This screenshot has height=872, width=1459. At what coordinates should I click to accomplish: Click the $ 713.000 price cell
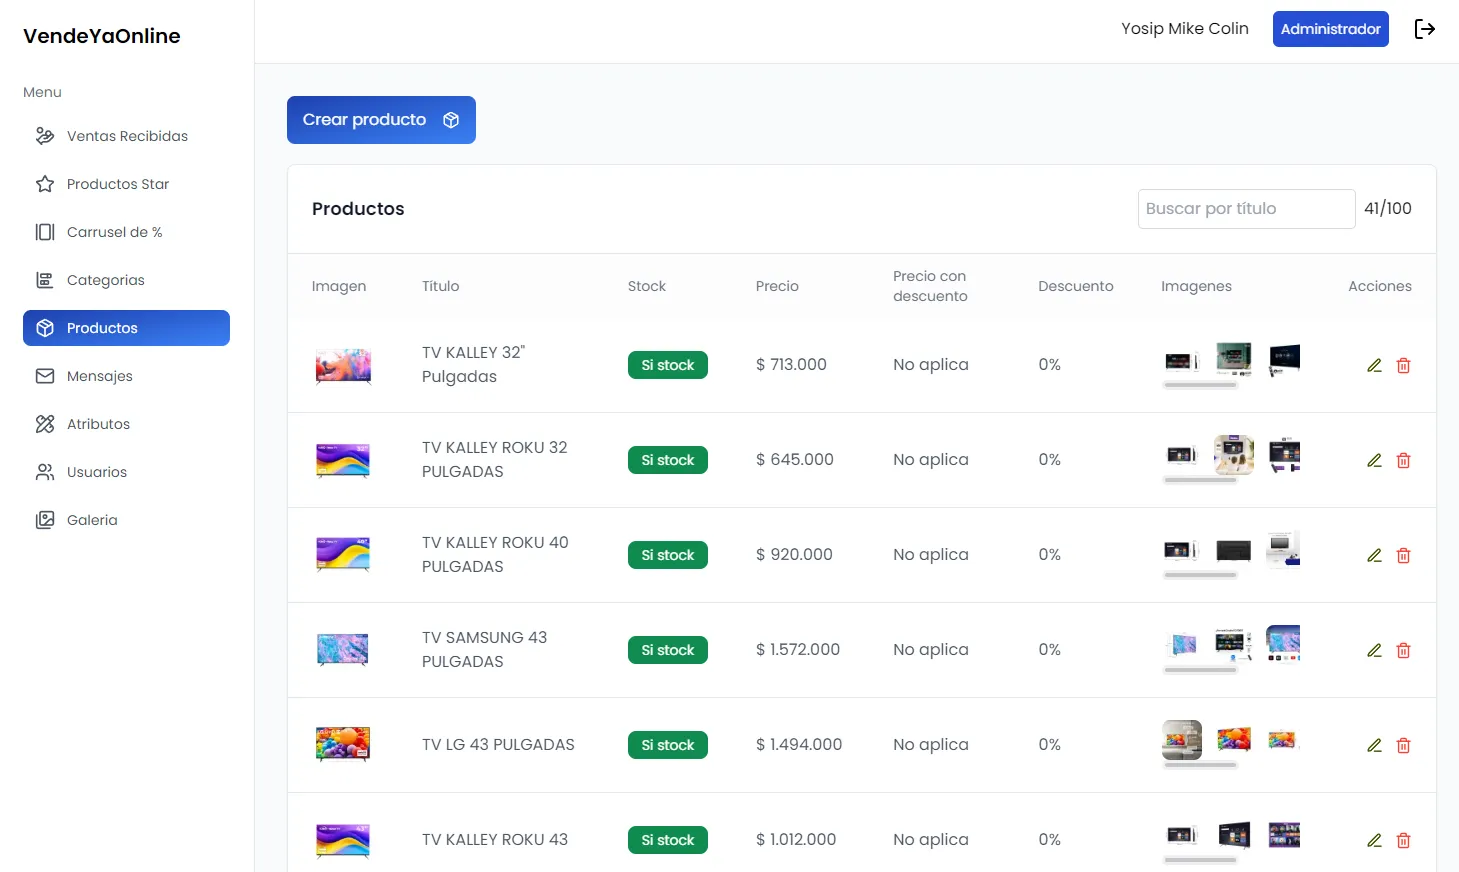[791, 365]
